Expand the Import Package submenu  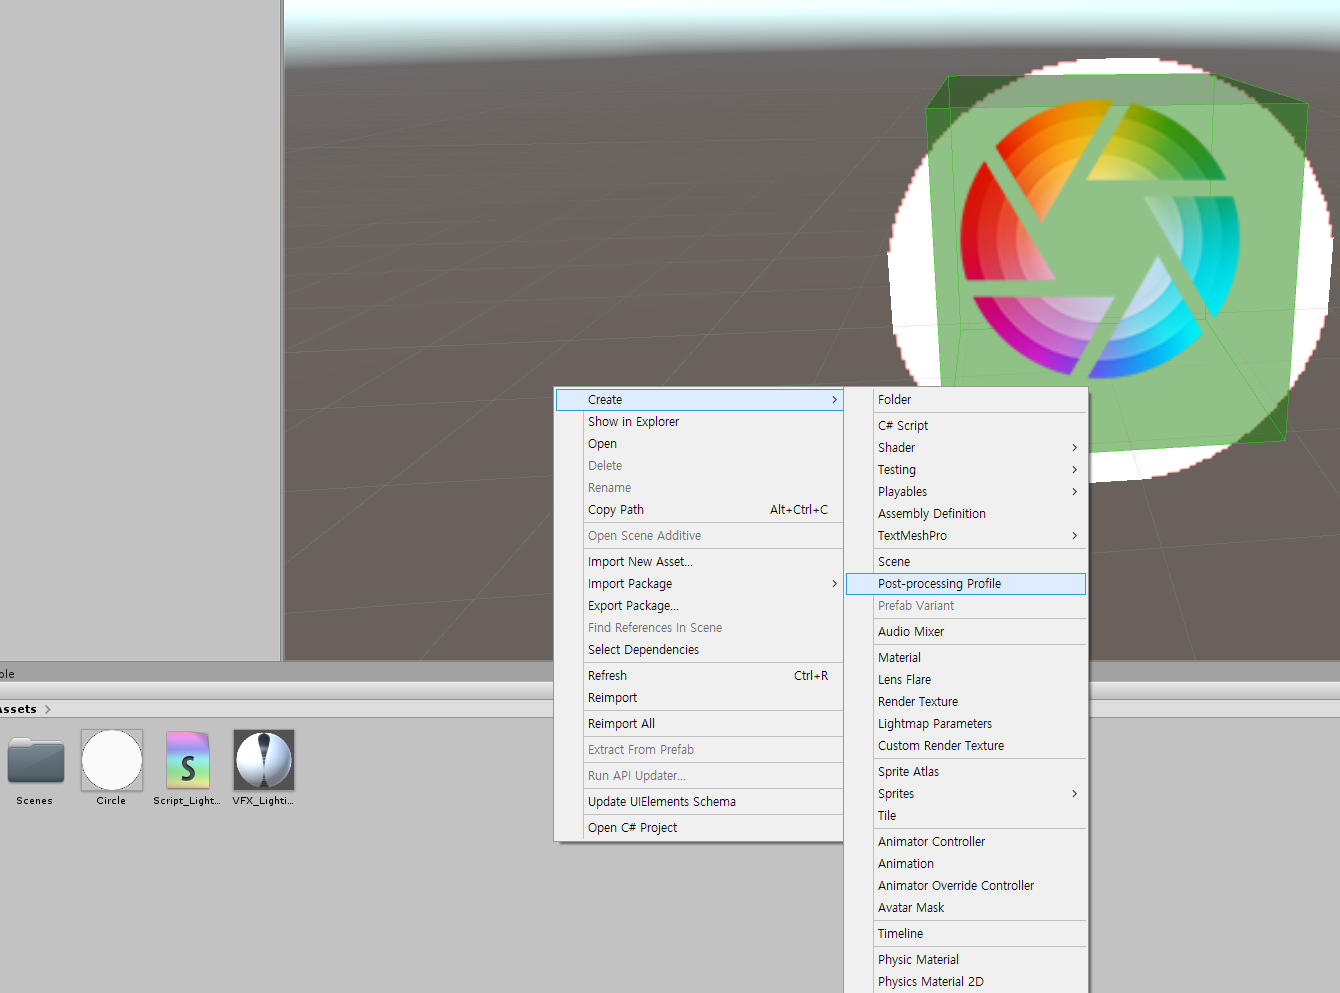(x=699, y=584)
